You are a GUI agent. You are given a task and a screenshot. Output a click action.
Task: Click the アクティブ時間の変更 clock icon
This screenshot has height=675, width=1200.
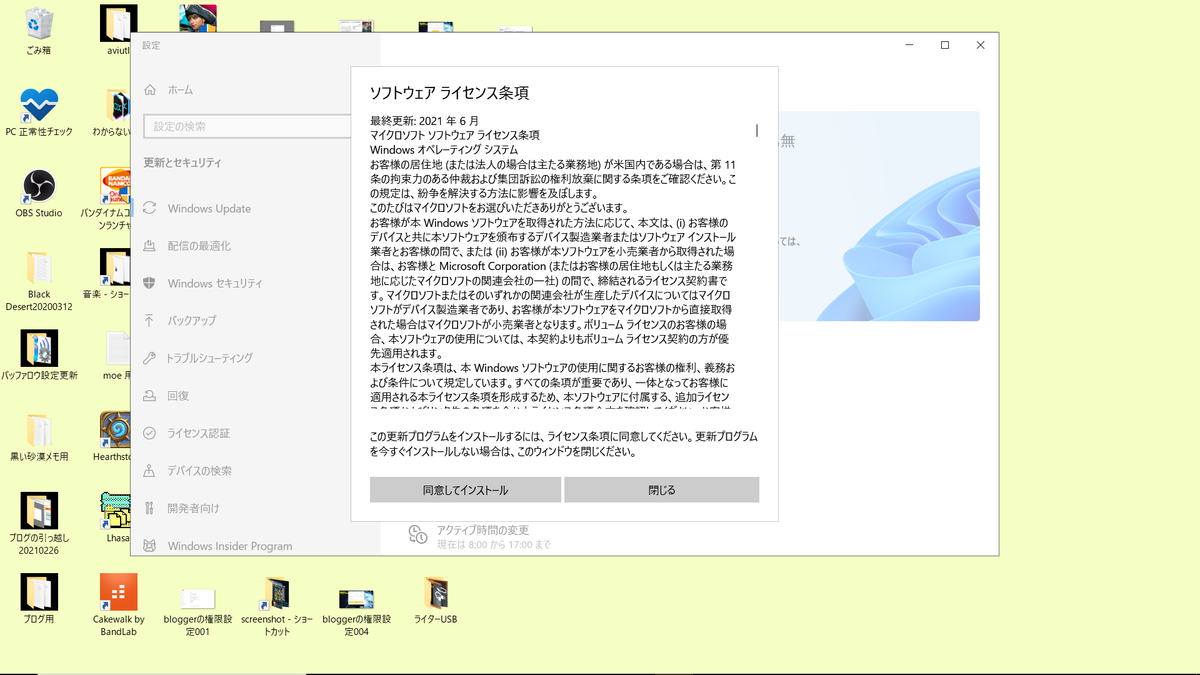418,535
